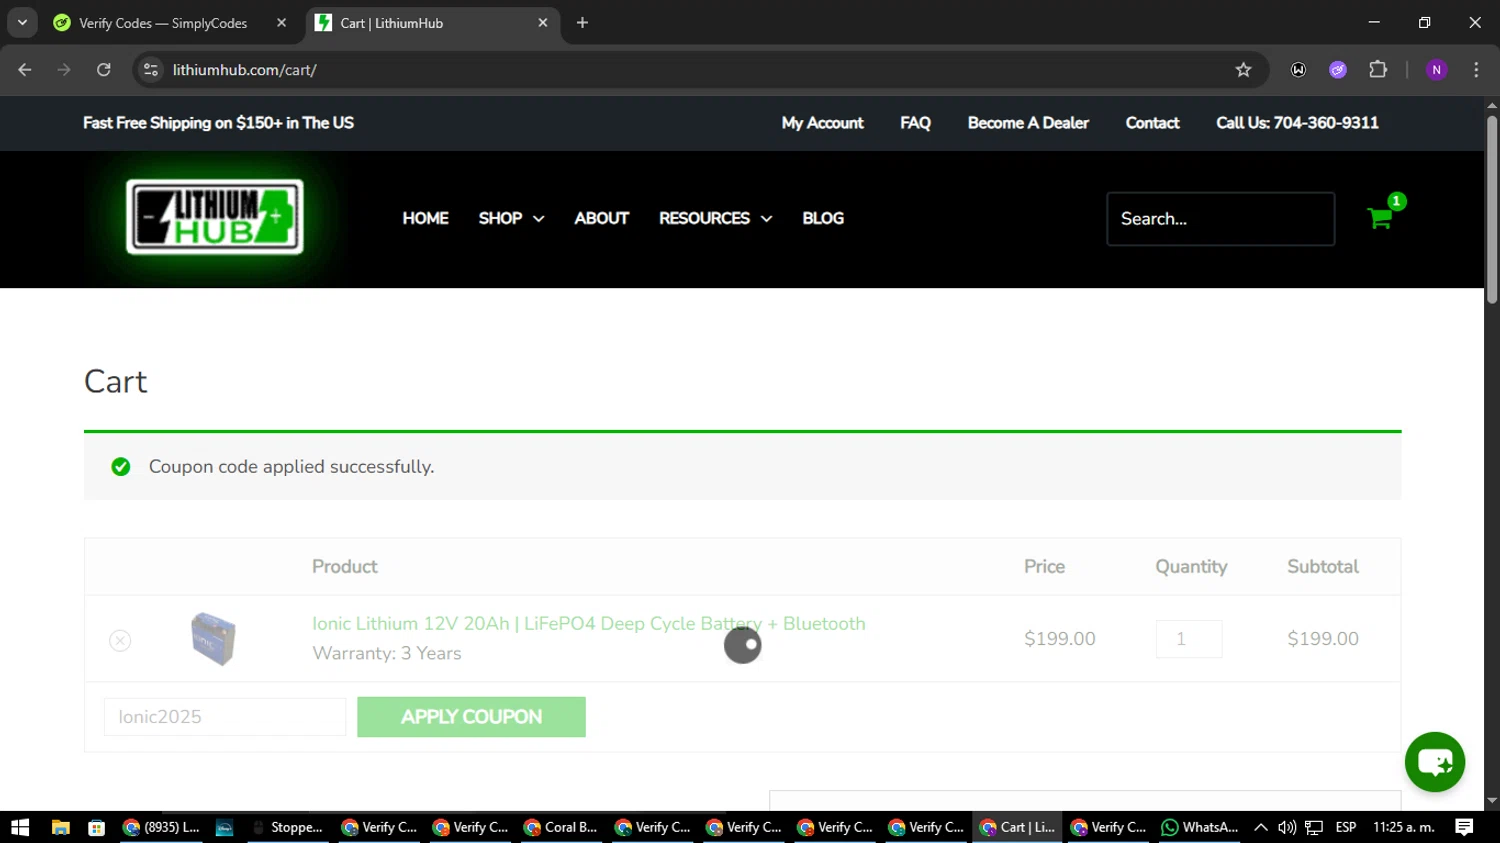Expand the SHOP dropdown menu
Viewport: 1500px width, 843px height.
(x=511, y=218)
